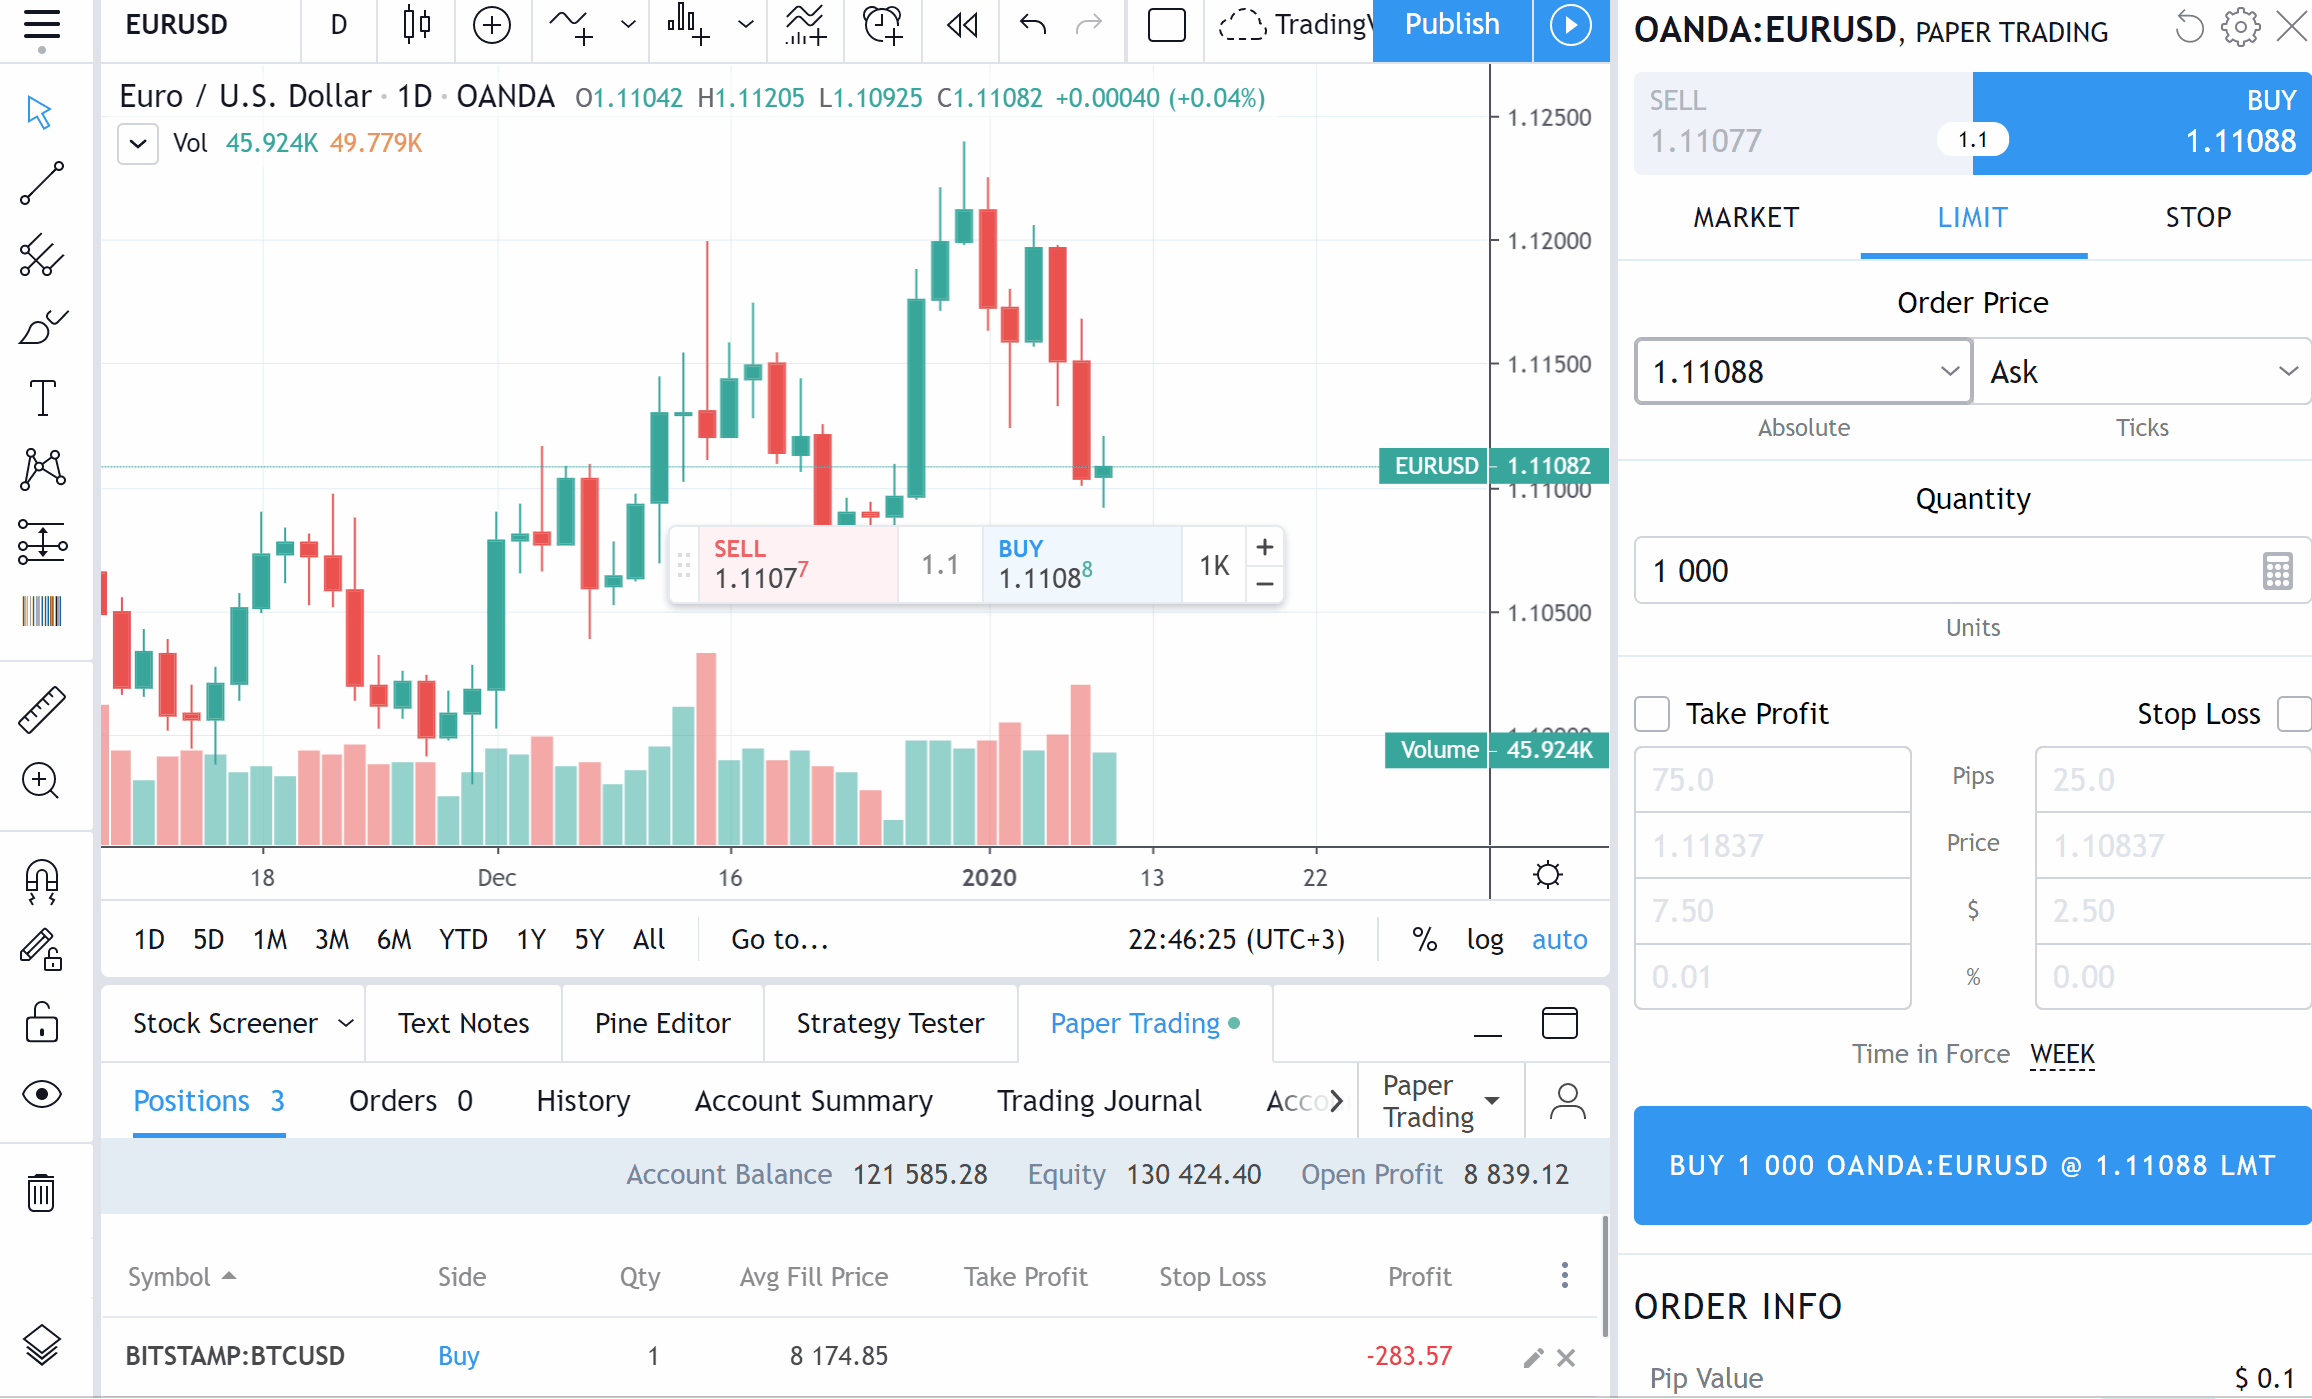Screen dimensions: 2312x1399
Task: Toggle hide all drawings eye icon
Action: click(x=42, y=1094)
